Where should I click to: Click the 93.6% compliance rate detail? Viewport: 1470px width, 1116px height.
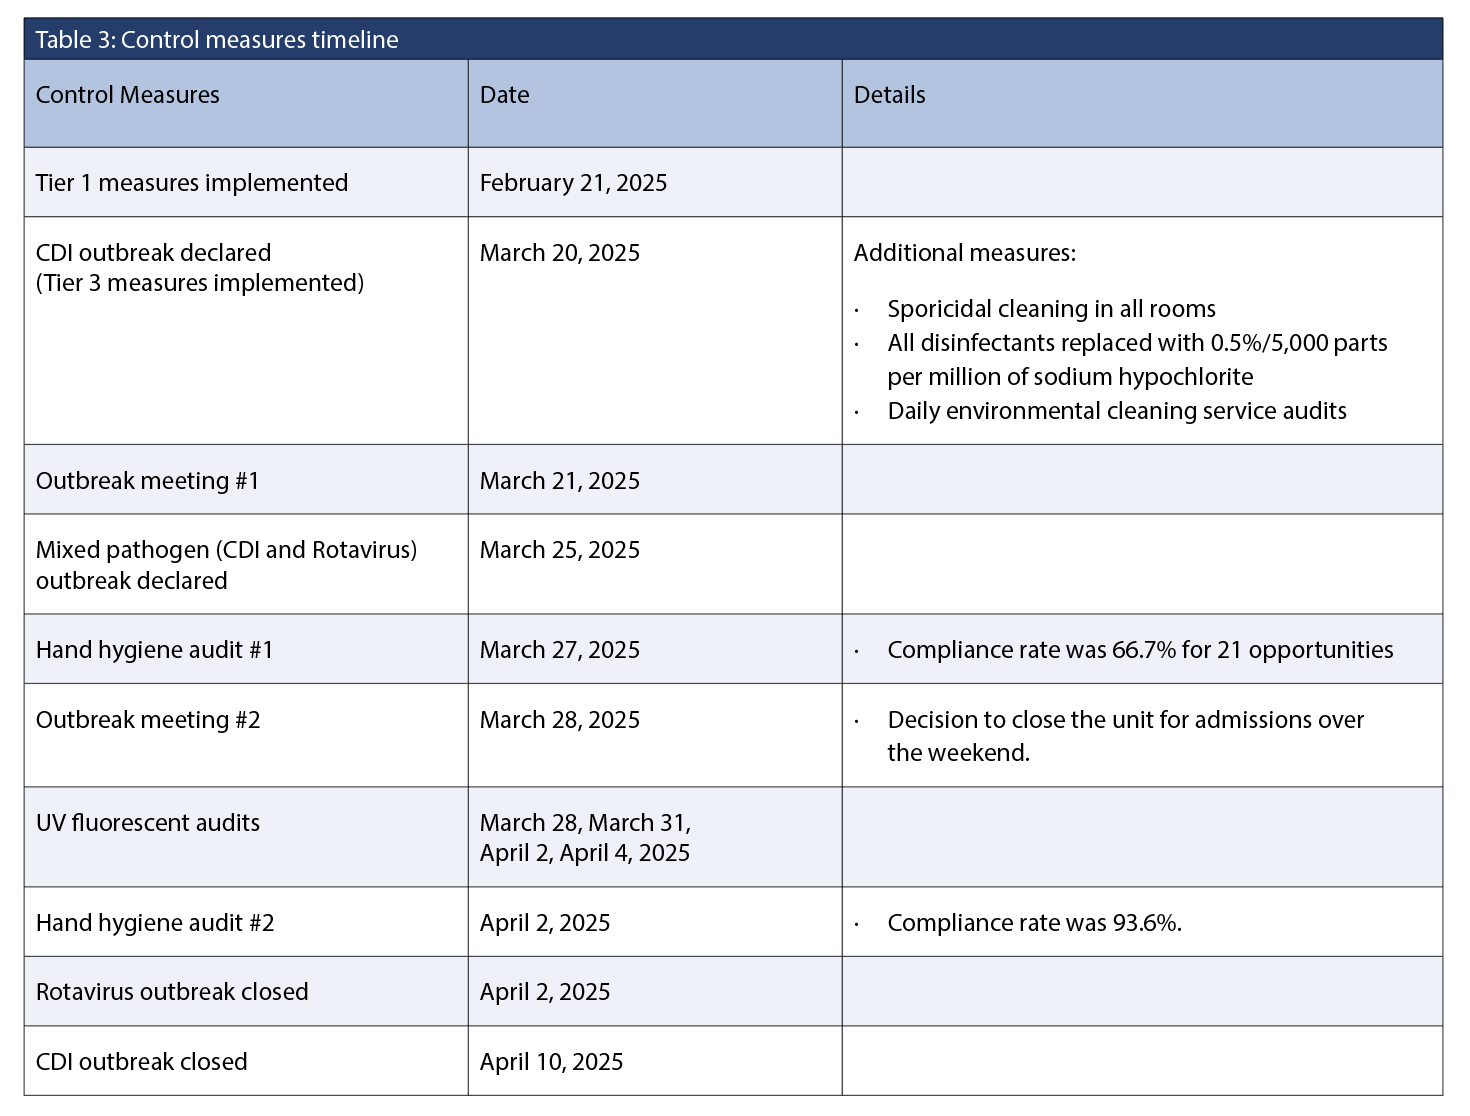tap(1034, 923)
